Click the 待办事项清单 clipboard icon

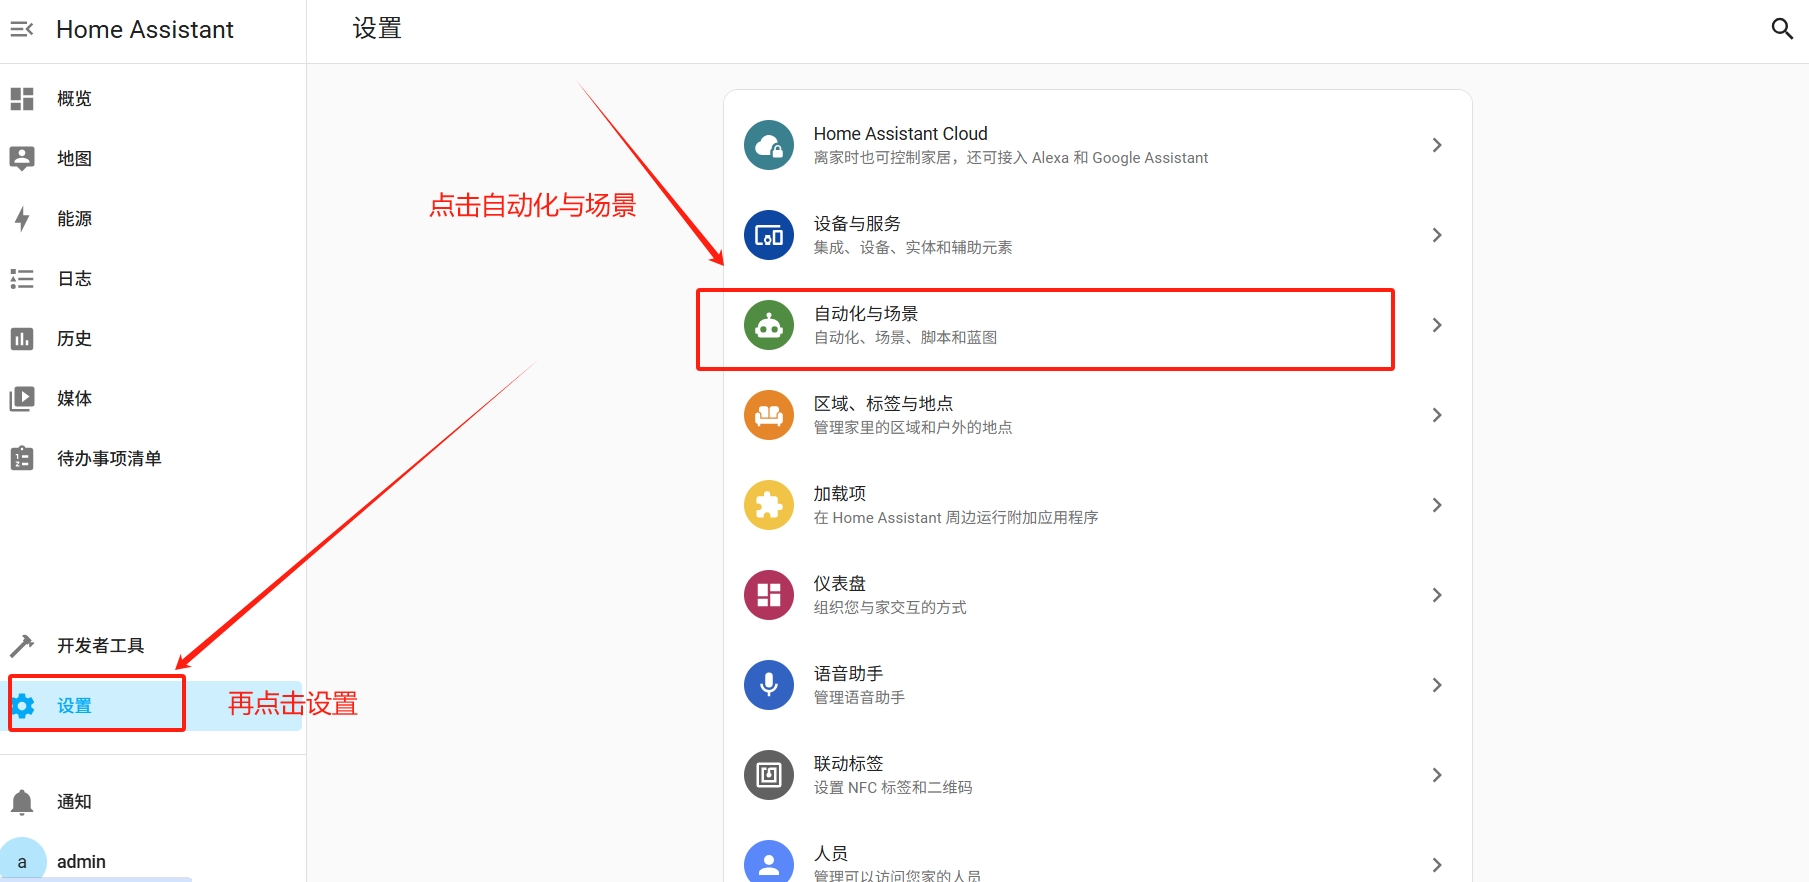(22, 458)
